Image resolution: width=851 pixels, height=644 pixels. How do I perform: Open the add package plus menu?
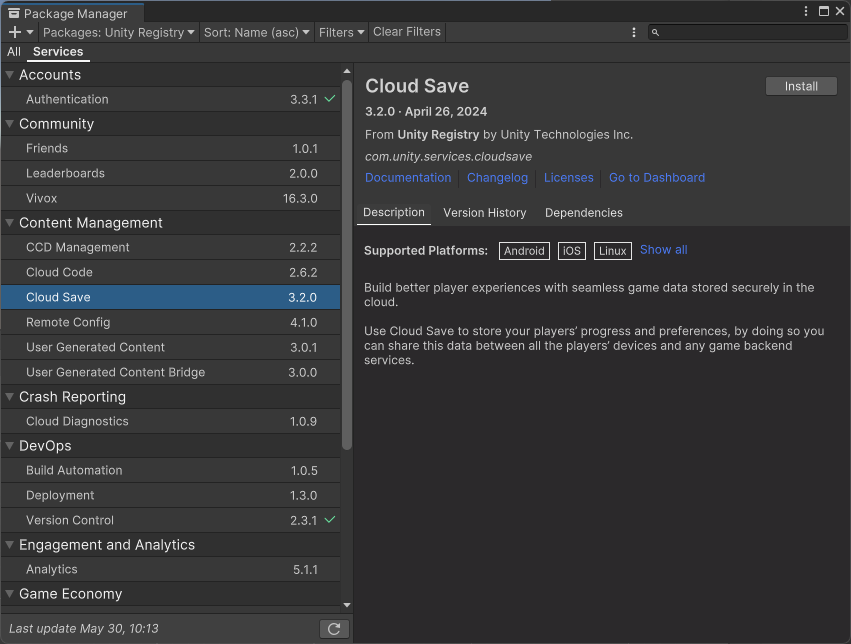(21, 33)
